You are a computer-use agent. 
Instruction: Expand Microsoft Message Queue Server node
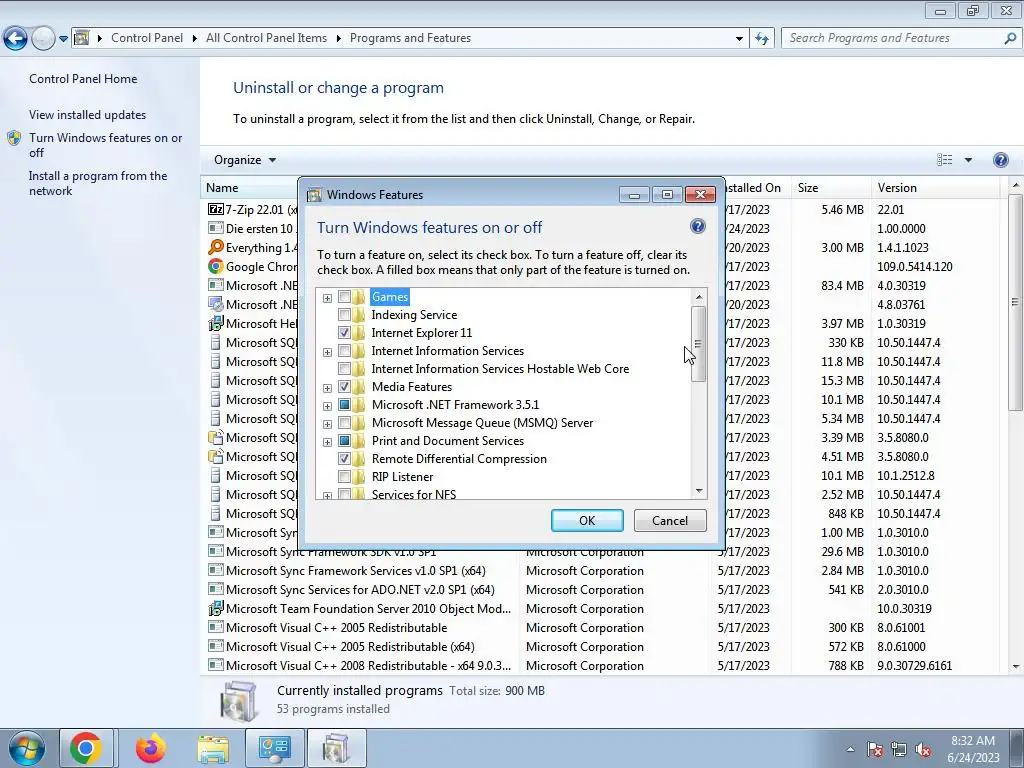(327, 424)
